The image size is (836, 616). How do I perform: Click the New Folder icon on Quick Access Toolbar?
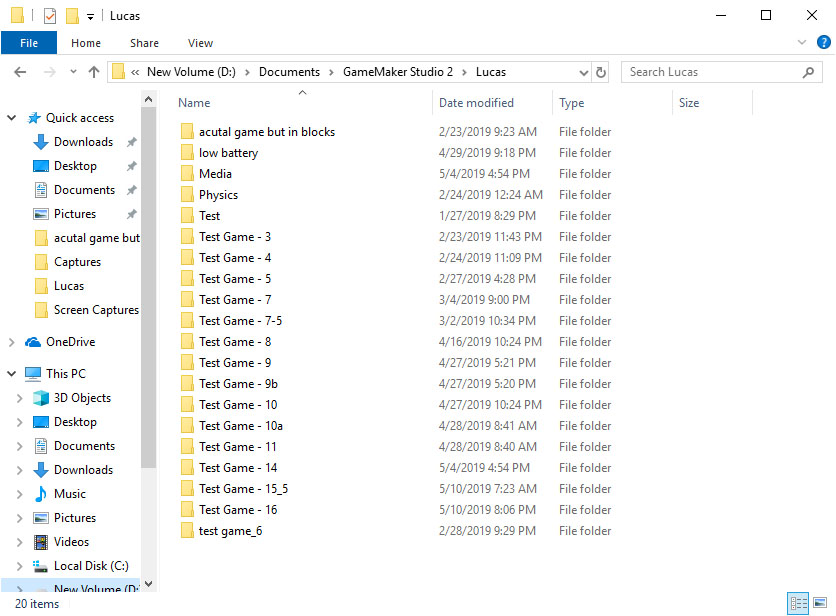71,15
